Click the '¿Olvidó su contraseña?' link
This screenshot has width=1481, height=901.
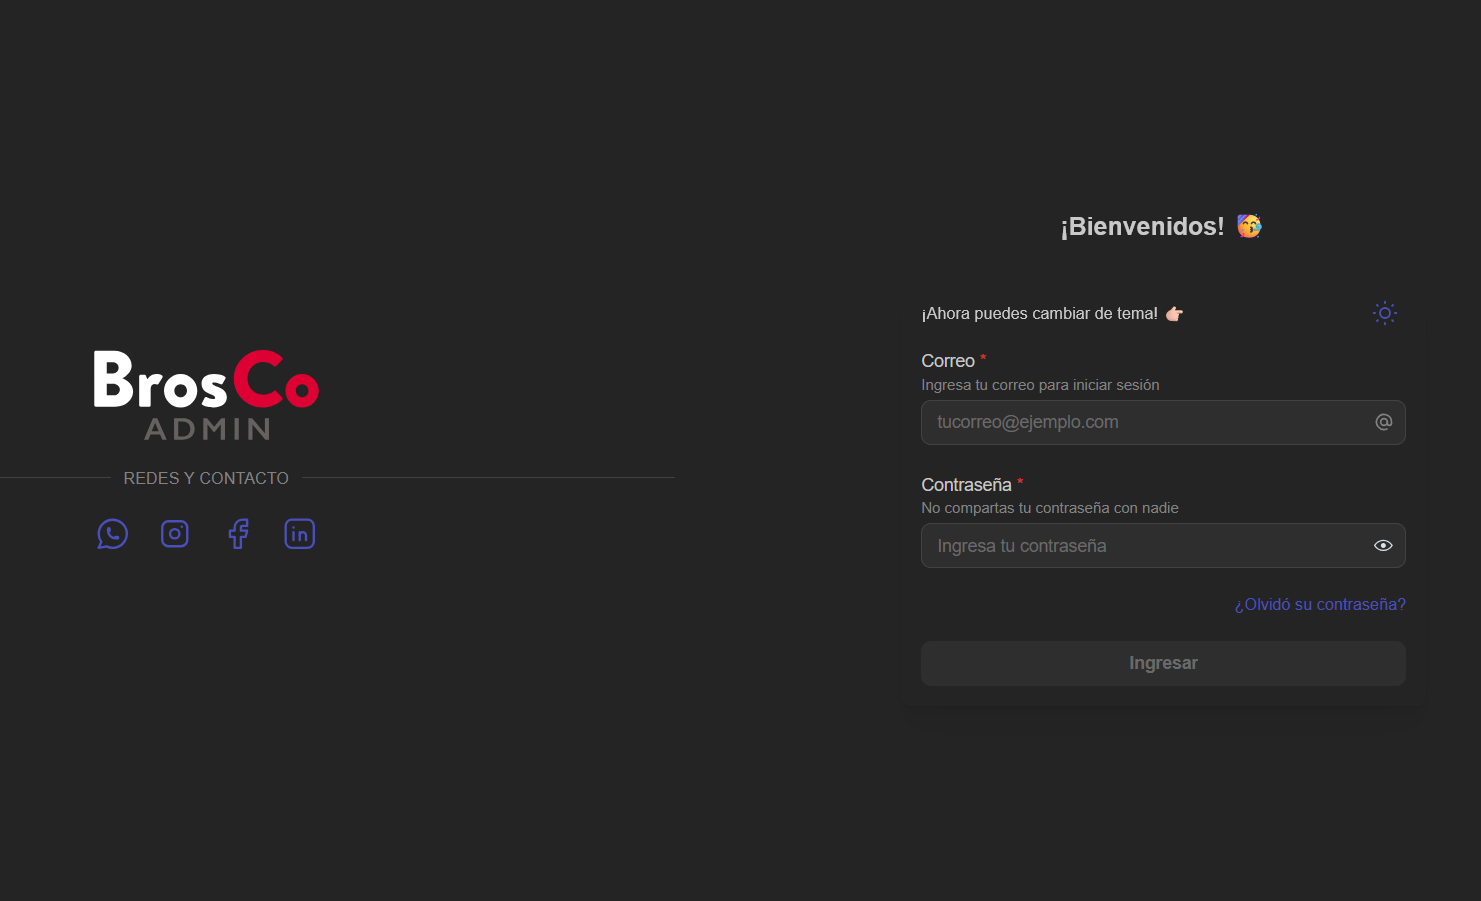point(1320,605)
